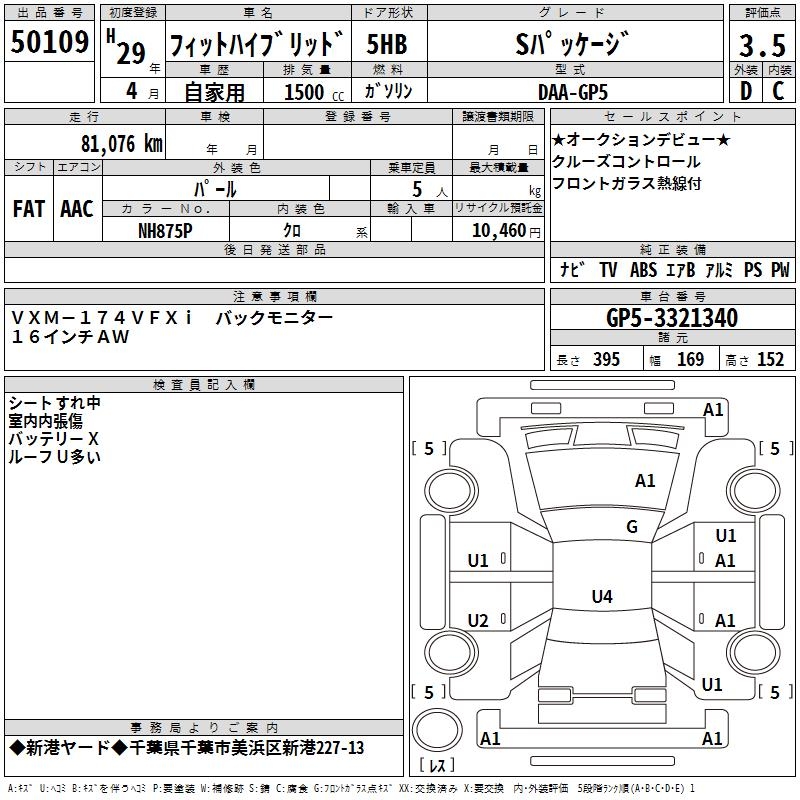
Task: Select the 出品番号 header
Action: tap(49, 12)
